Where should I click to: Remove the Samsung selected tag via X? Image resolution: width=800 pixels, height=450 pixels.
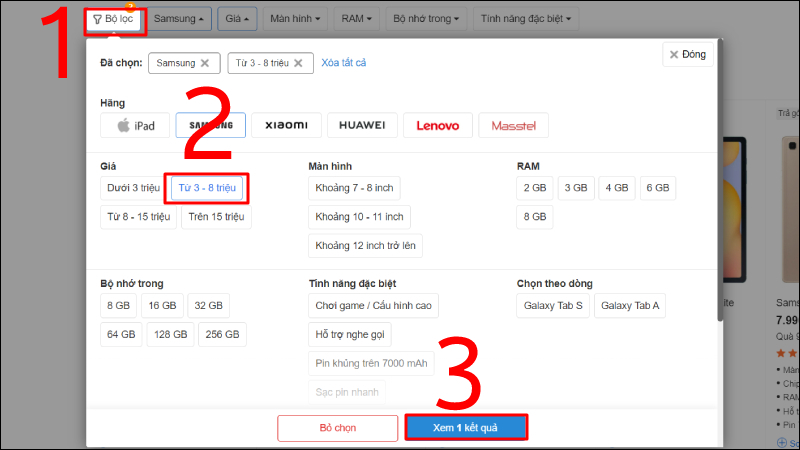pos(205,63)
